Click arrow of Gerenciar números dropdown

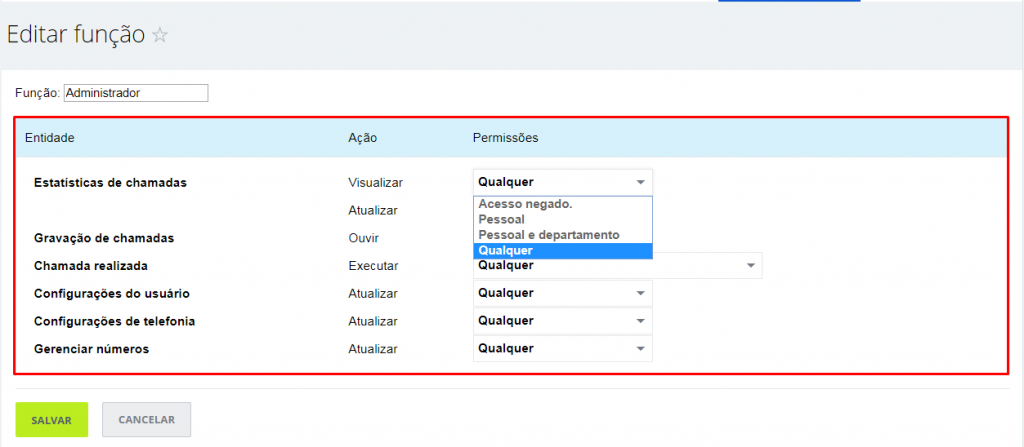(x=641, y=349)
